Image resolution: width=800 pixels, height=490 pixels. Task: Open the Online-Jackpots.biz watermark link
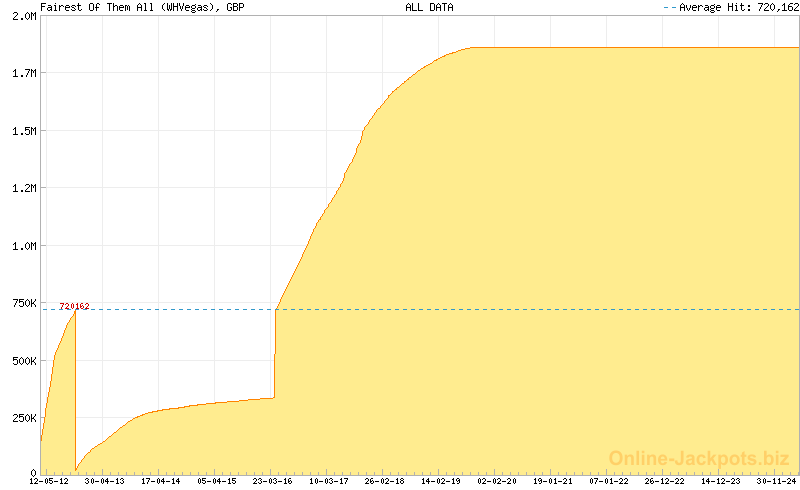point(699,458)
